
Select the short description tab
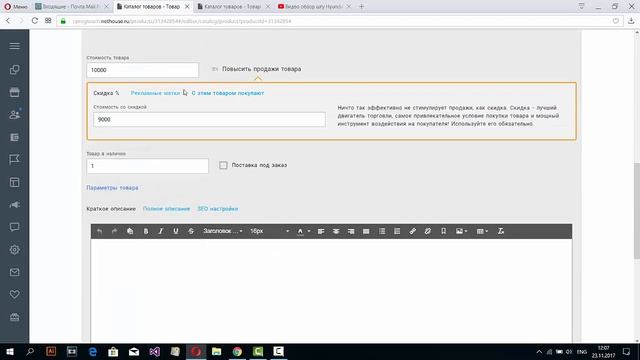tap(111, 209)
